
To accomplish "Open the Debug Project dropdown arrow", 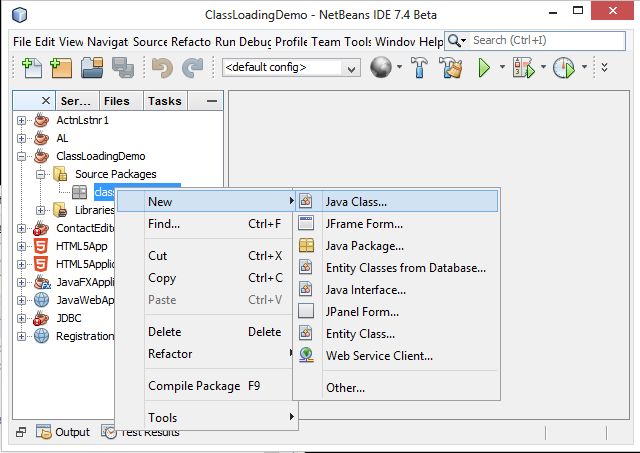I will (543, 67).
